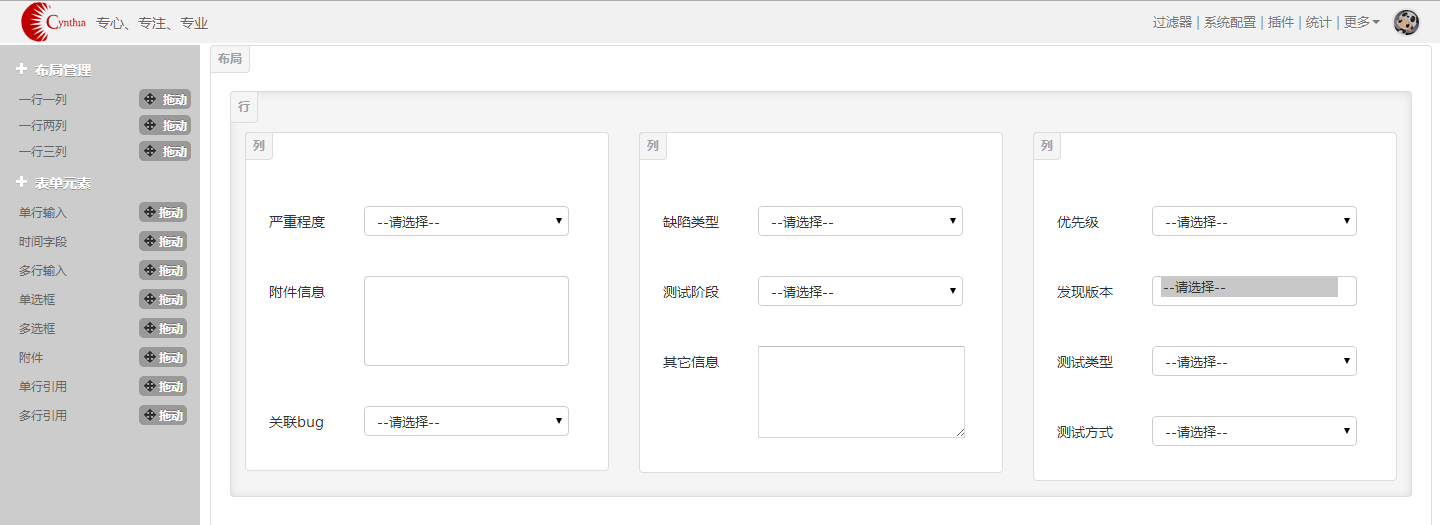Expand the 优先级 select box

coord(1254,221)
